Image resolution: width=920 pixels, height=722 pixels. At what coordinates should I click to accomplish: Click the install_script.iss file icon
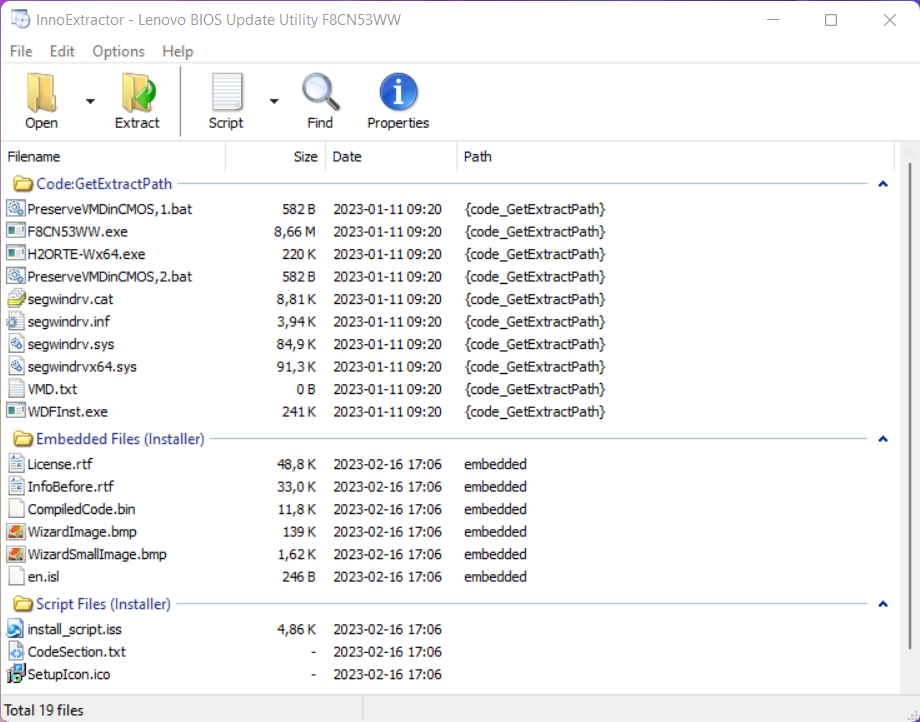16,629
